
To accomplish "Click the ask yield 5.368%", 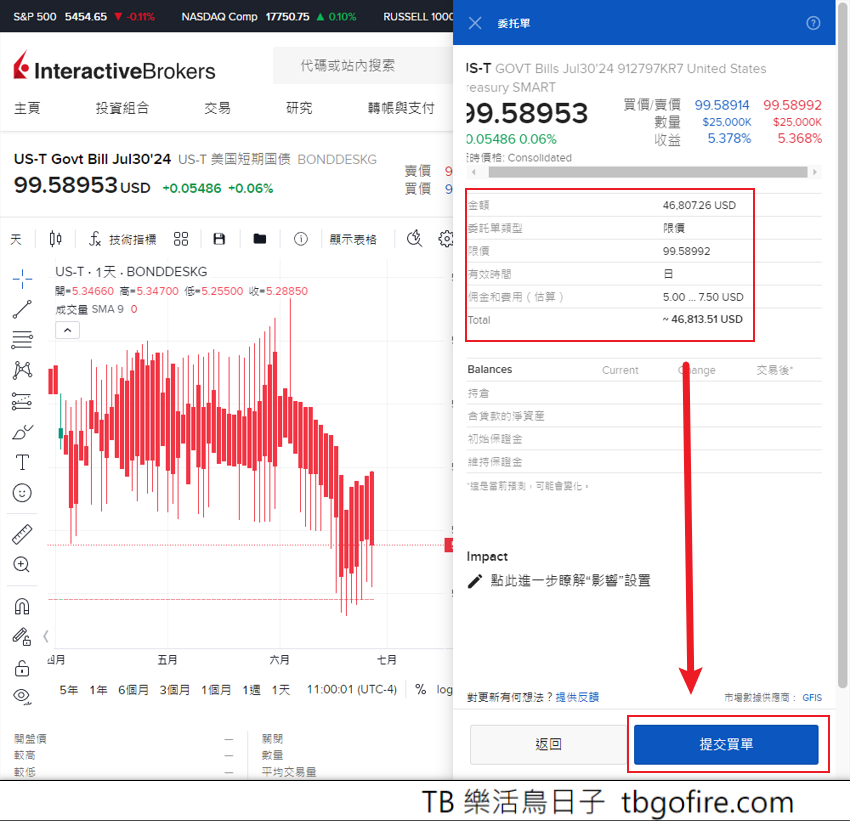I will pos(800,139).
